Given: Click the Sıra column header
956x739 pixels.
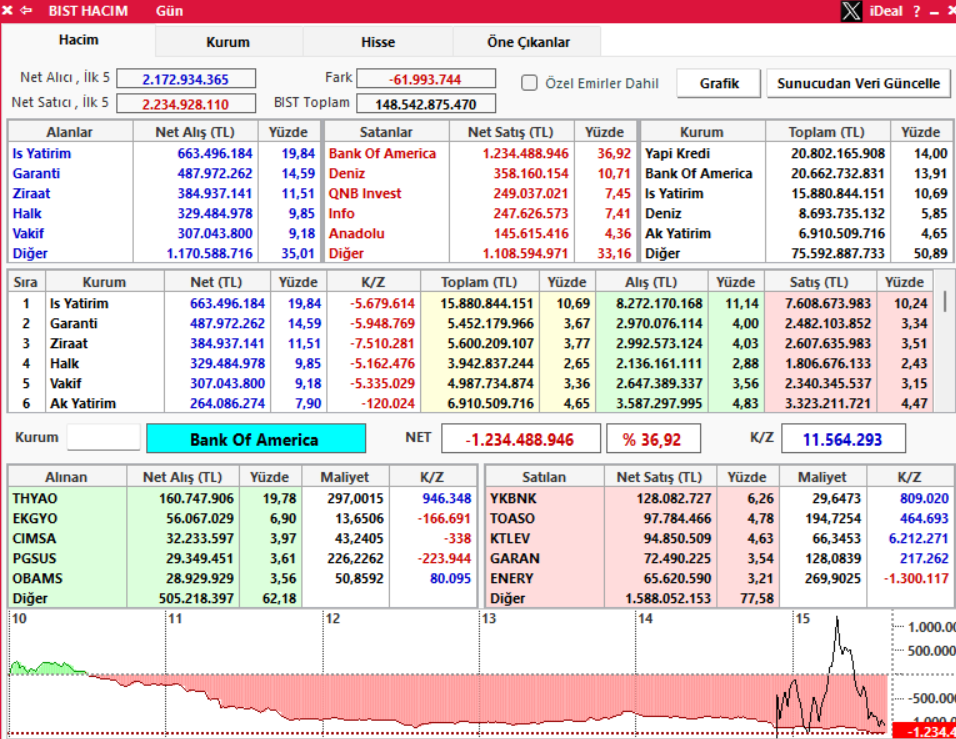Looking at the screenshot, I should [x=26, y=282].
